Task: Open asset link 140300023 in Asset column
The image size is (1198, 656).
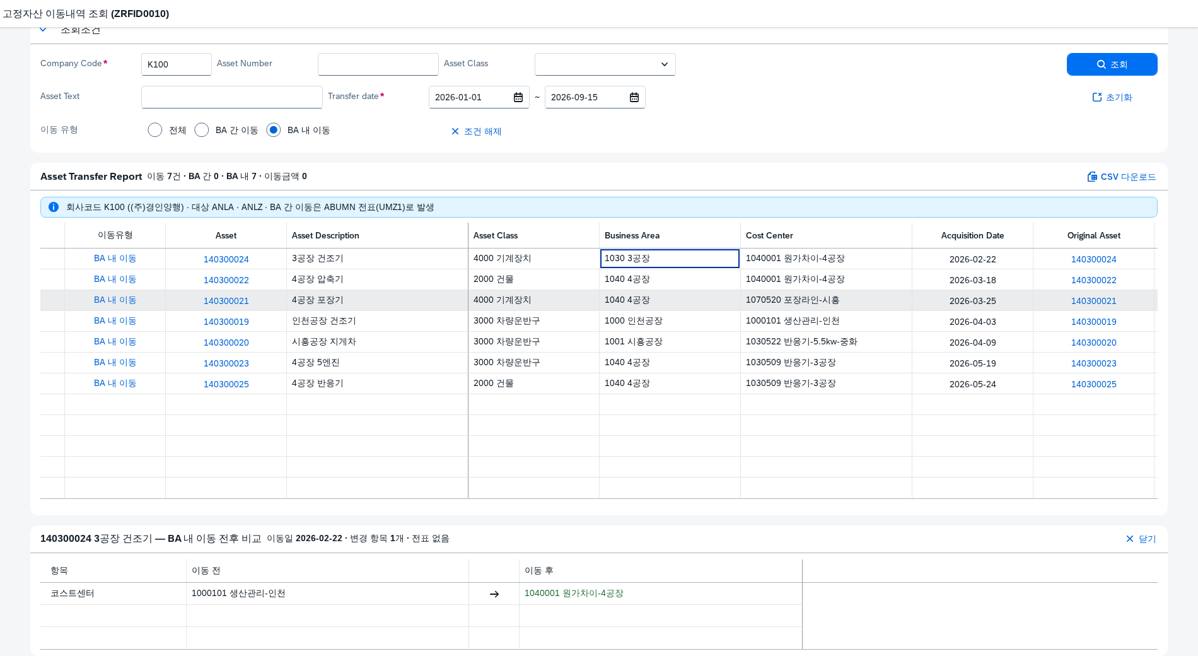Action: [226, 363]
